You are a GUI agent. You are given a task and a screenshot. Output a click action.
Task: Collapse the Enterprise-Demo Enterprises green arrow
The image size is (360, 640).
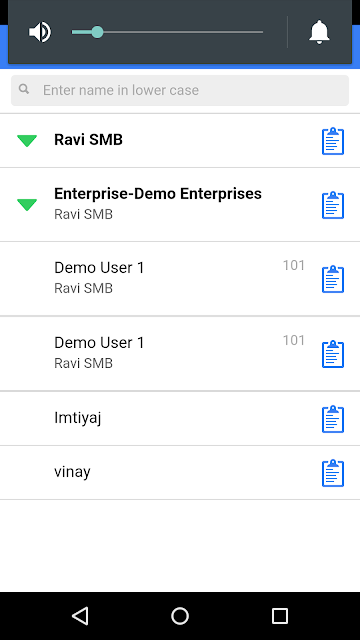[x=27, y=205]
